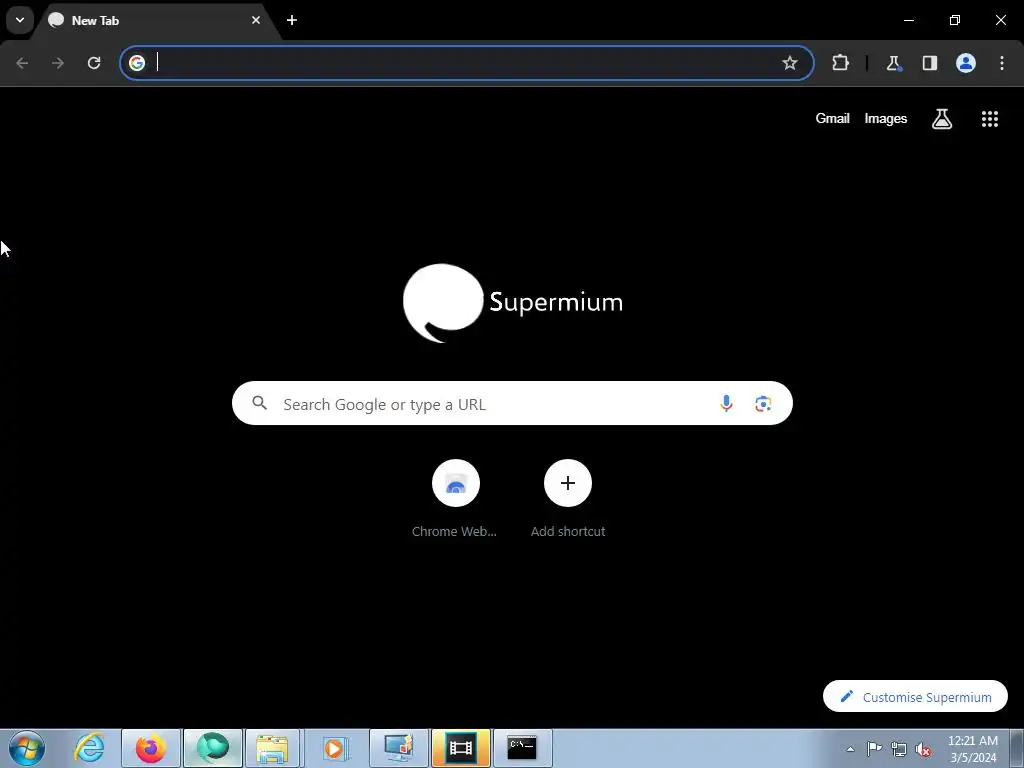Reload the current page
This screenshot has width=1024, height=768.
94,63
